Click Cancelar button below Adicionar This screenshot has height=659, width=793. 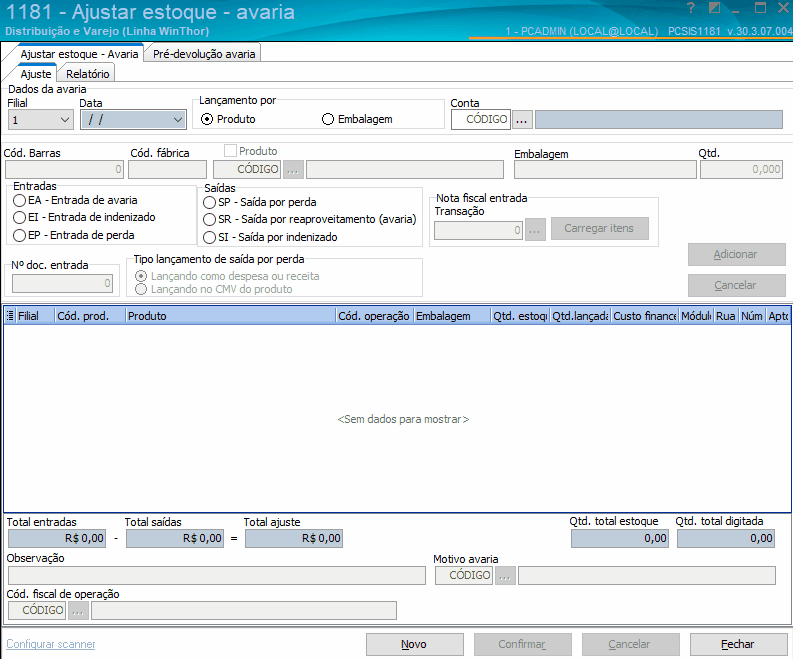tap(736, 285)
